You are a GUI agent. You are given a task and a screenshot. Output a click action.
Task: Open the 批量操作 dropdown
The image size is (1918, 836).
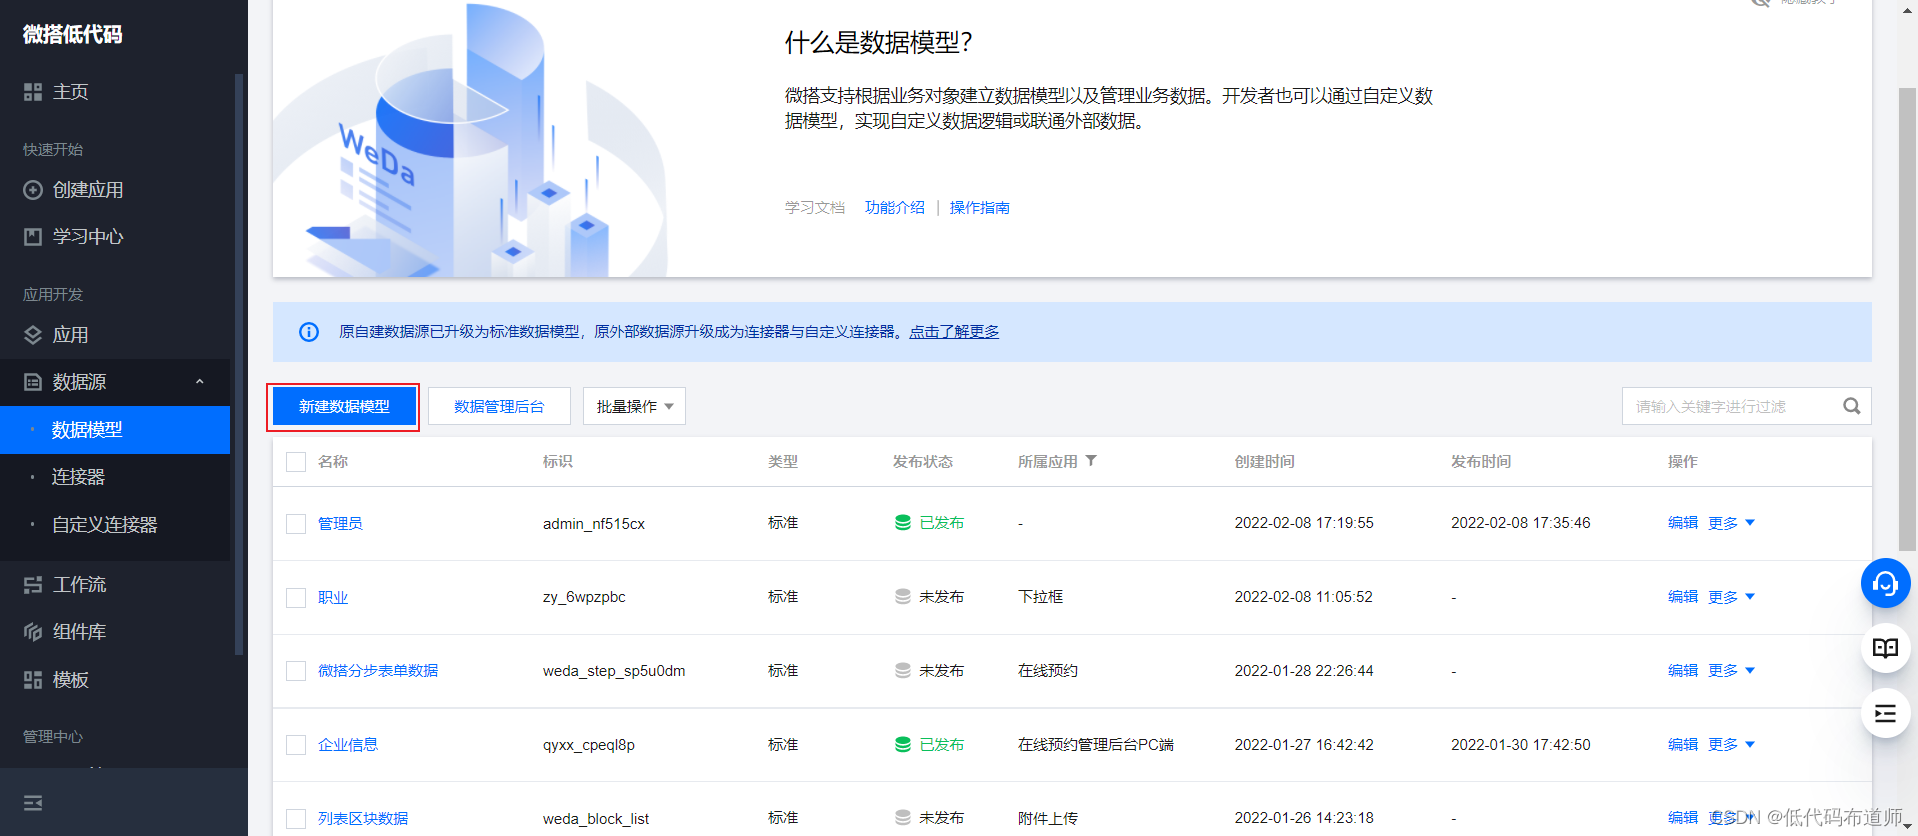pyautogui.click(x=634, y=406)
